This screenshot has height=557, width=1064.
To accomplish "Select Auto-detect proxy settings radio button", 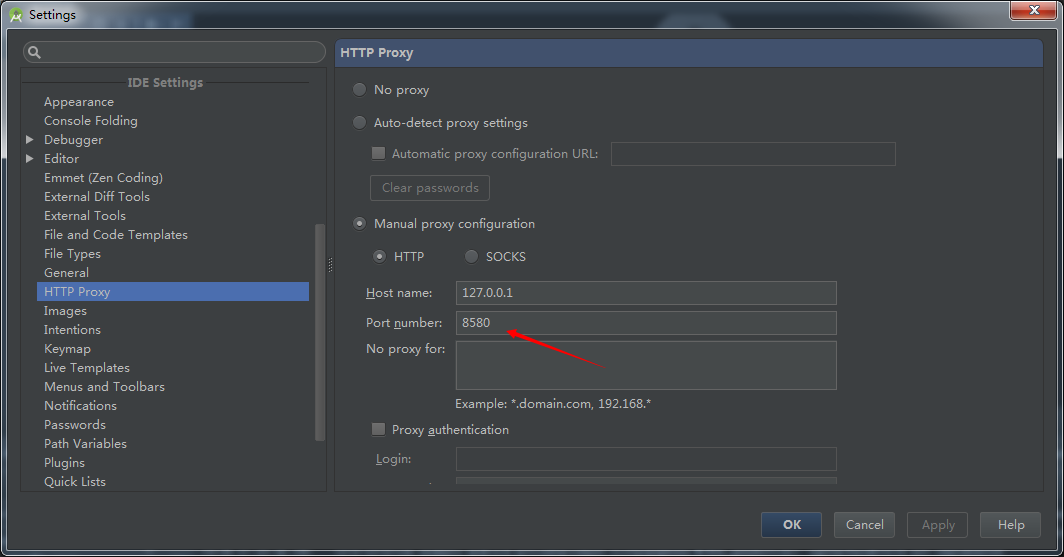I will tap(360, 123).
